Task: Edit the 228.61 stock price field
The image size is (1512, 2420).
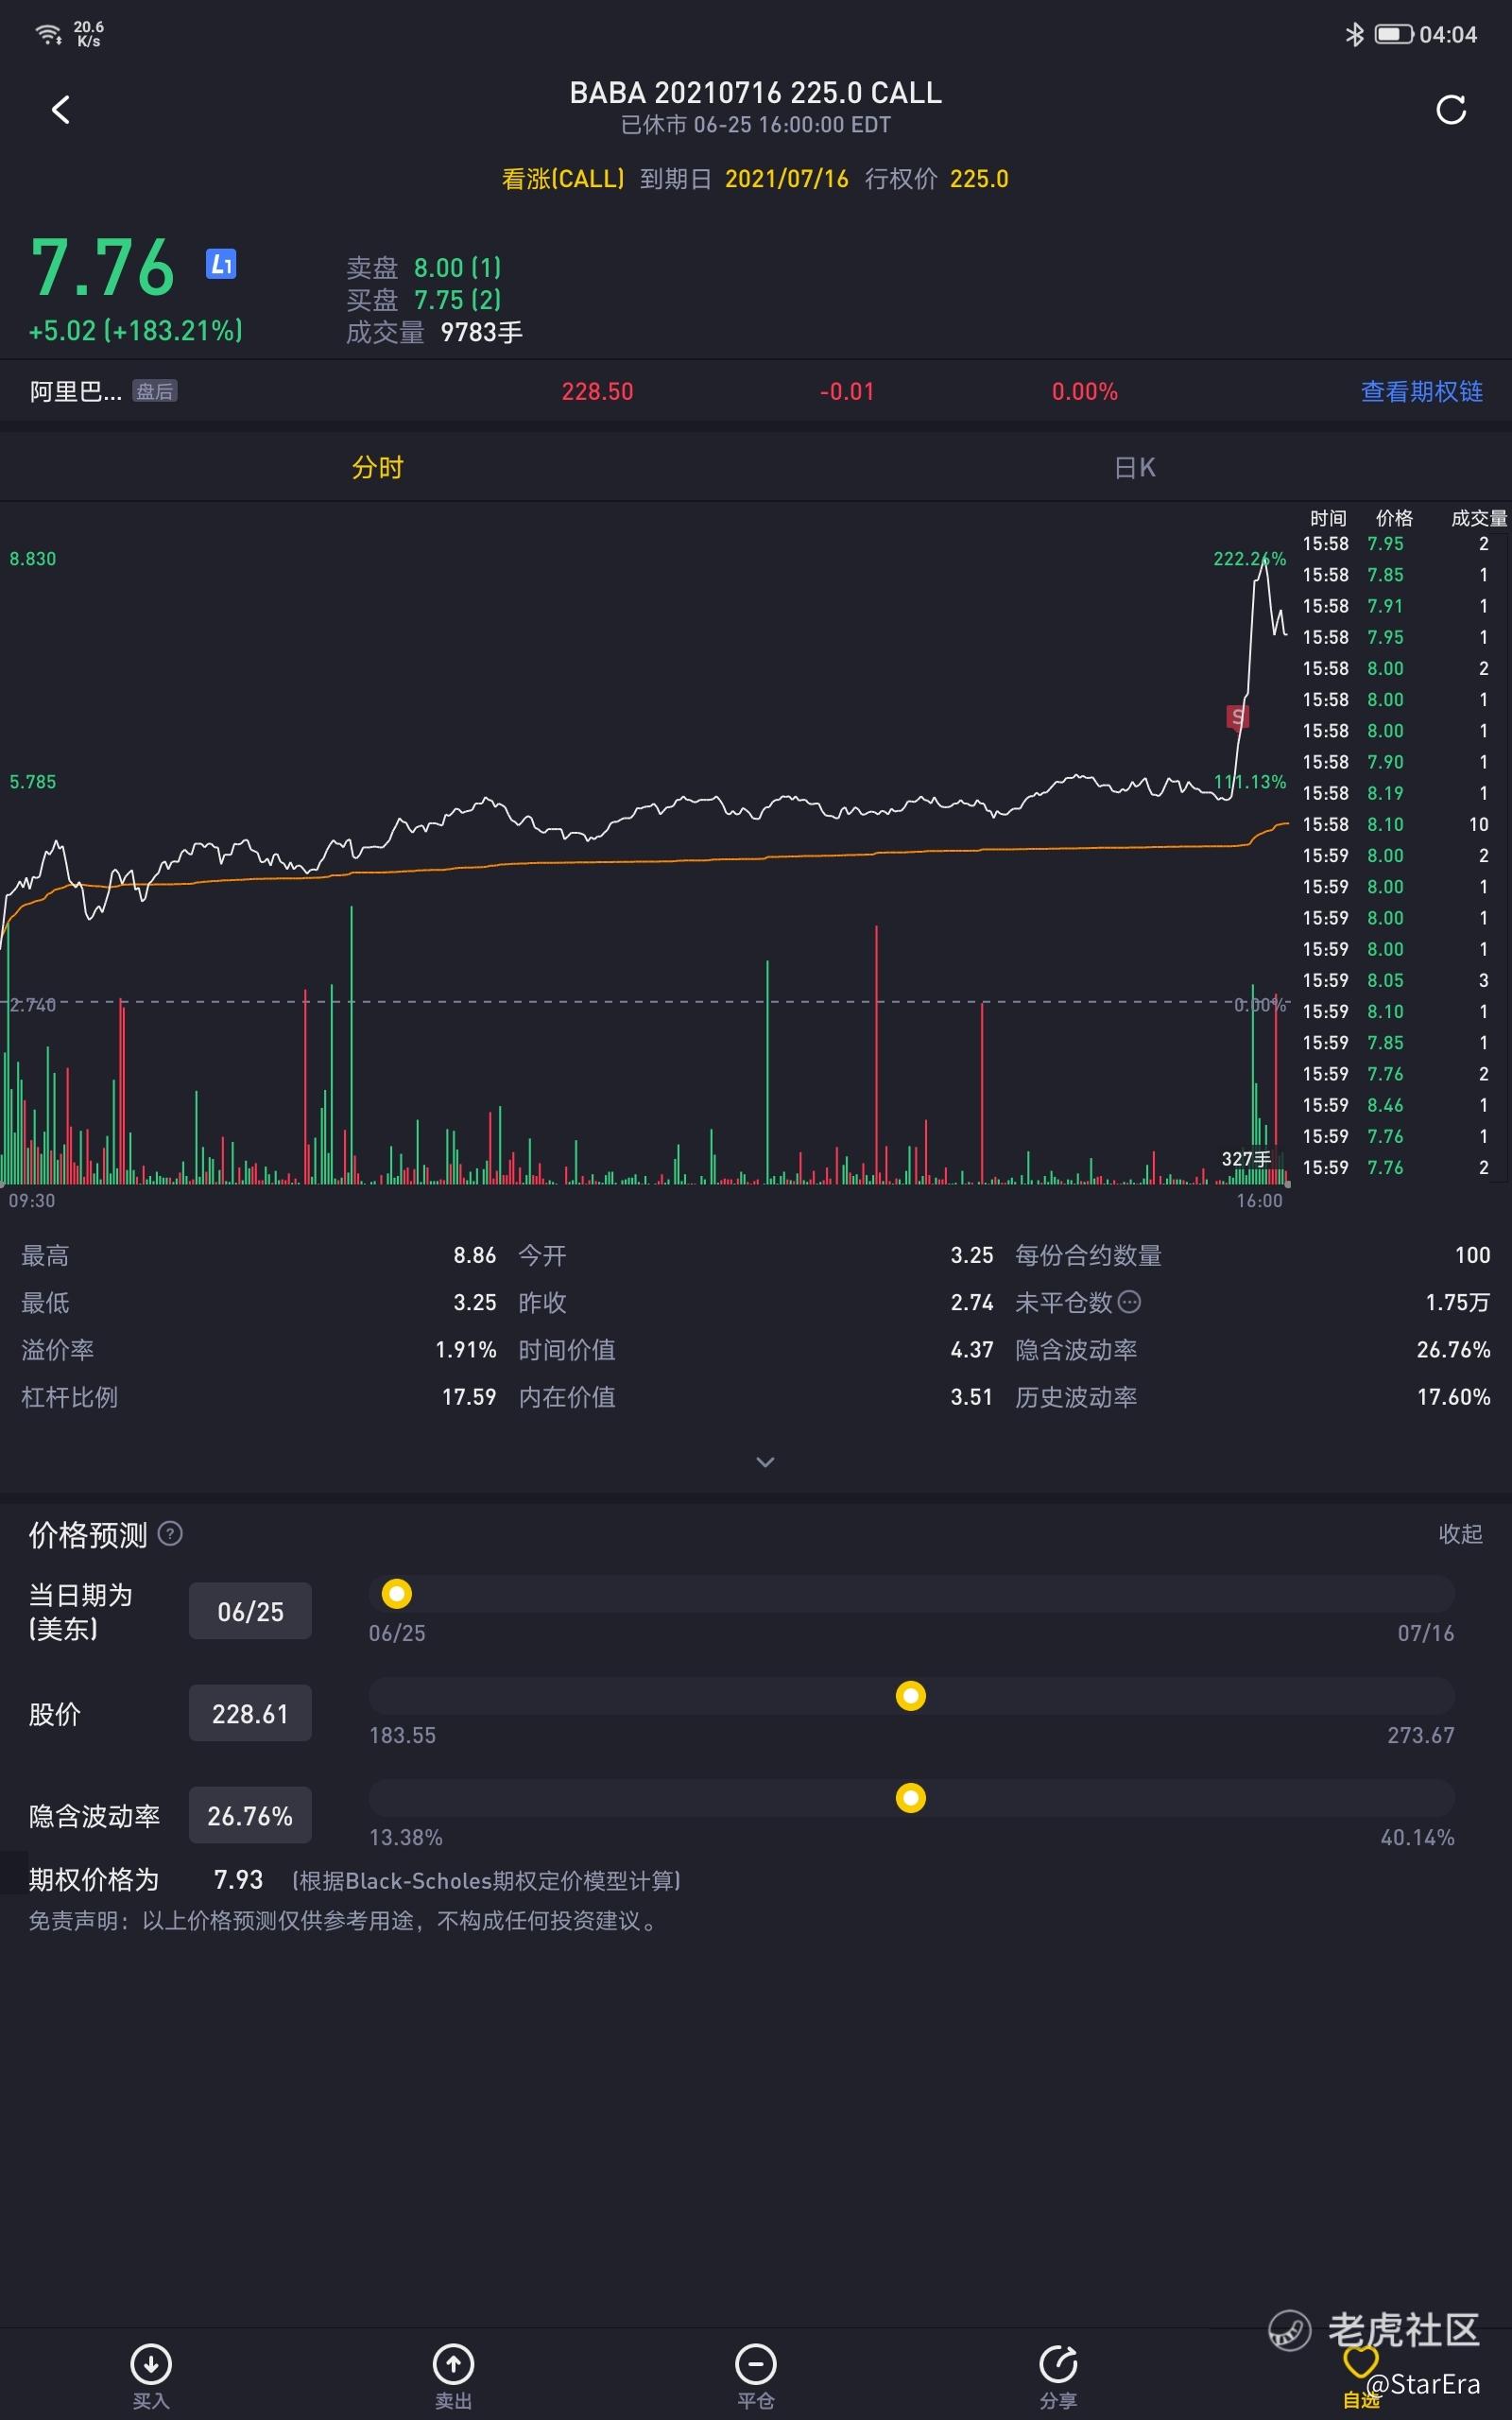Action: [250, 1713]
